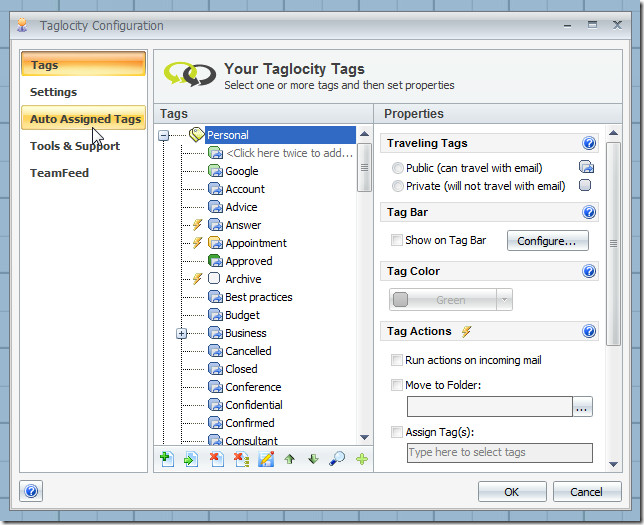Click tag list scroll down arrow

(x=364, y=438)
